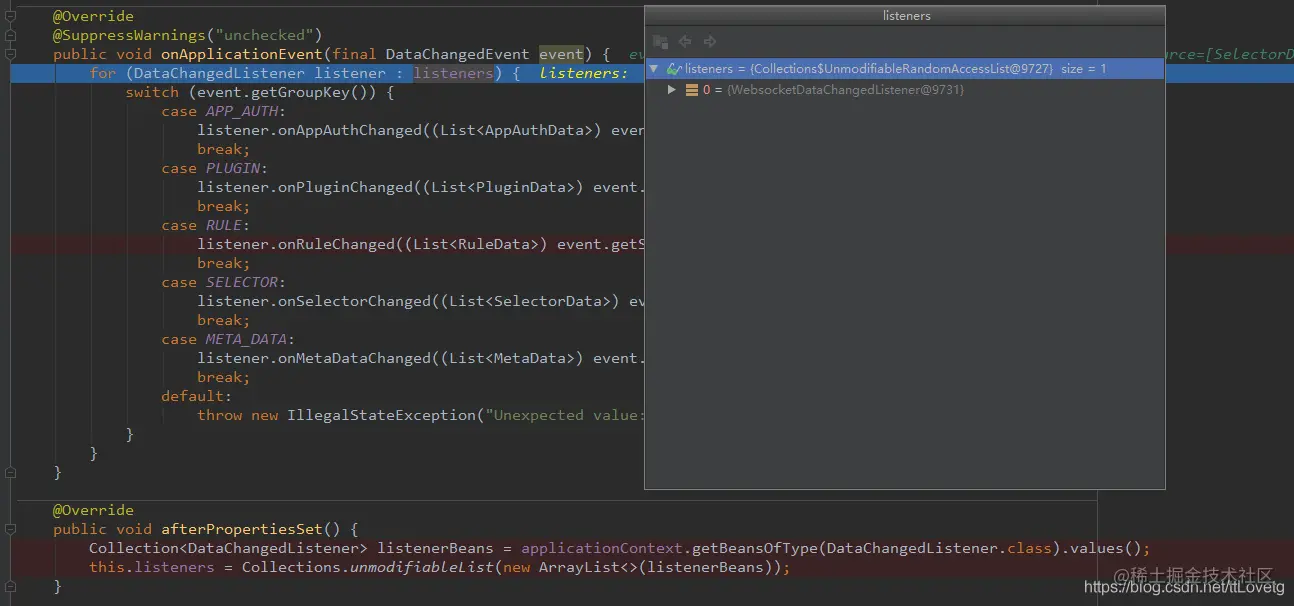Click the 'META_DATA' case label

point(246,339)
